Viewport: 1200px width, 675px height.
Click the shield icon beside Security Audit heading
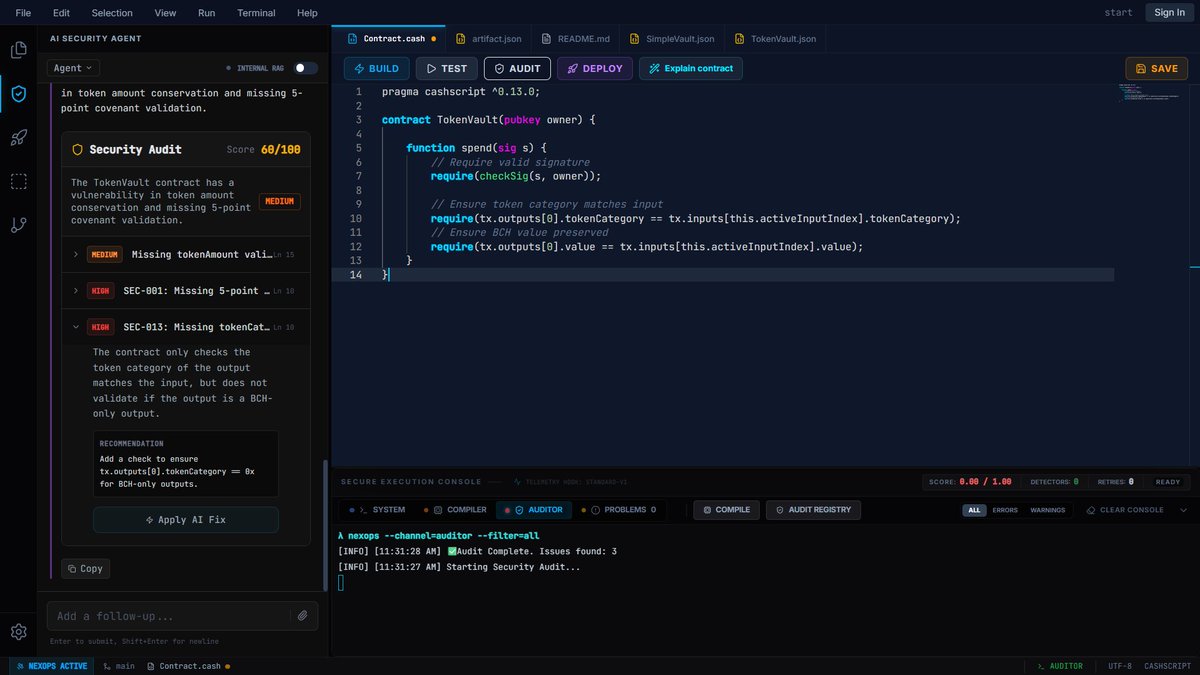point(77,149)
